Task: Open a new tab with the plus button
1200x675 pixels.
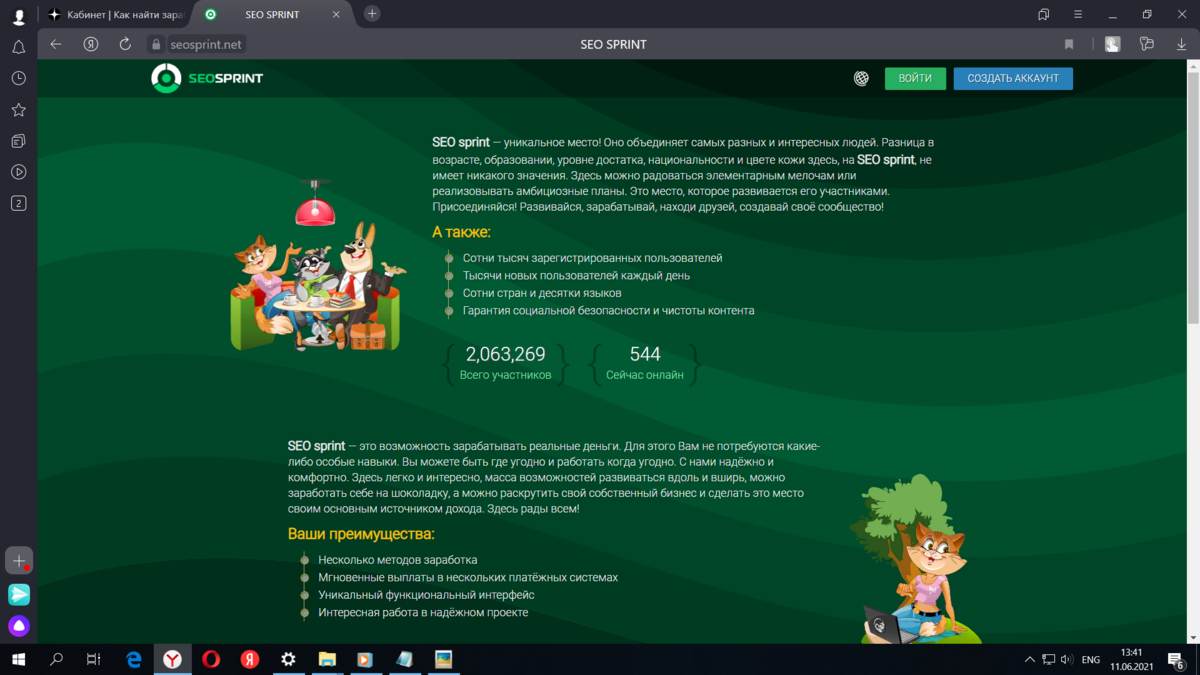Action: (x=372, y=13)
